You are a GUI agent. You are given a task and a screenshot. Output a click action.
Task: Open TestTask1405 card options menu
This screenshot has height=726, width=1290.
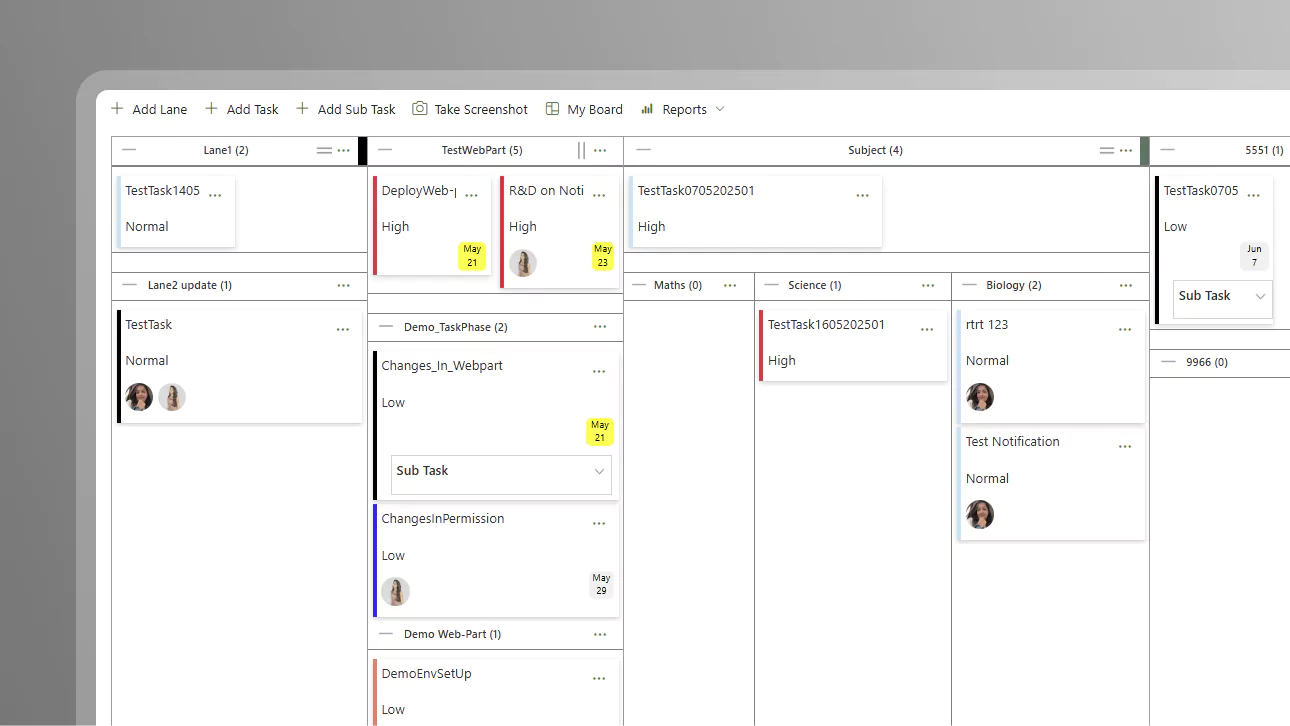pos(215,195)
